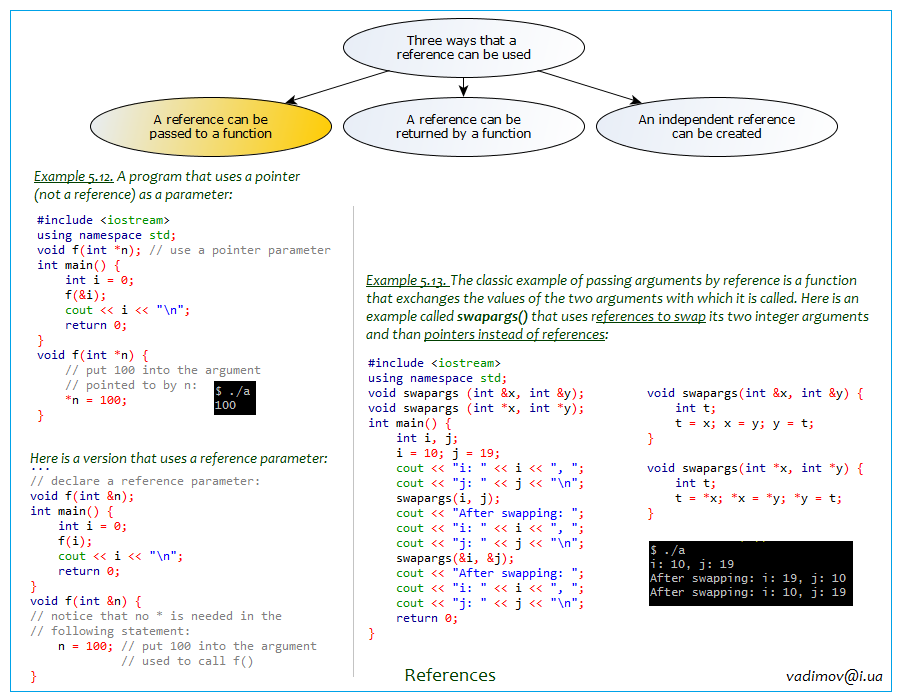Click the line 'void f(int *n); // use a pointer parameter'
Screen dimensions: 900x700
184,250
